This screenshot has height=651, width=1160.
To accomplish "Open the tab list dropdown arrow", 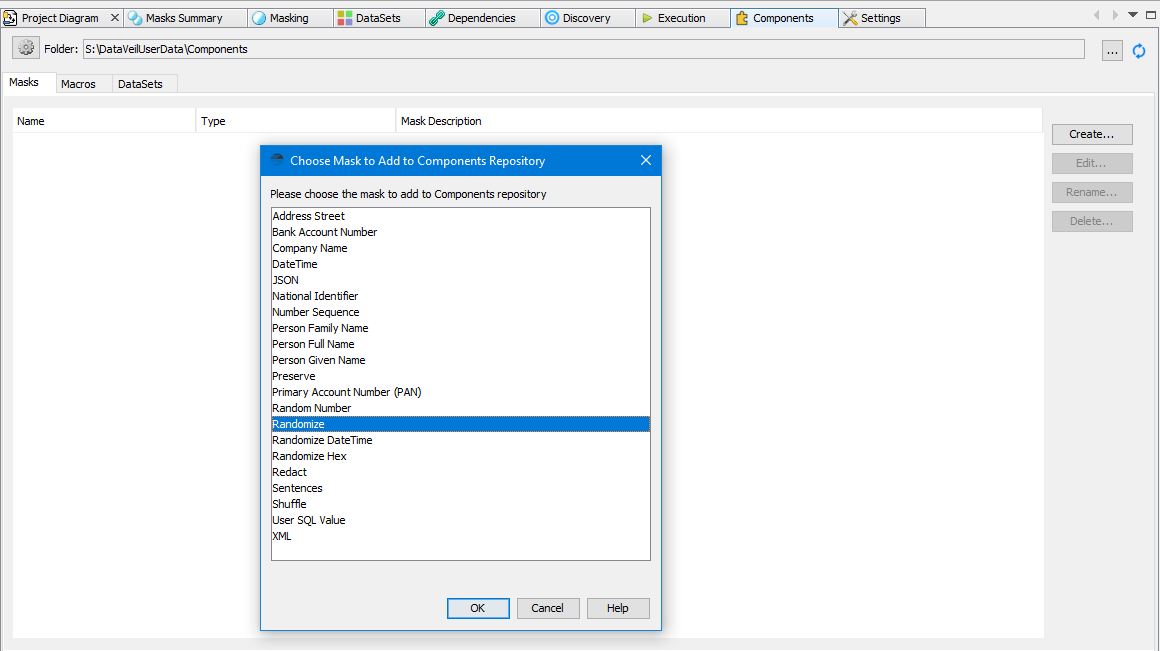I will point(1133,15).
